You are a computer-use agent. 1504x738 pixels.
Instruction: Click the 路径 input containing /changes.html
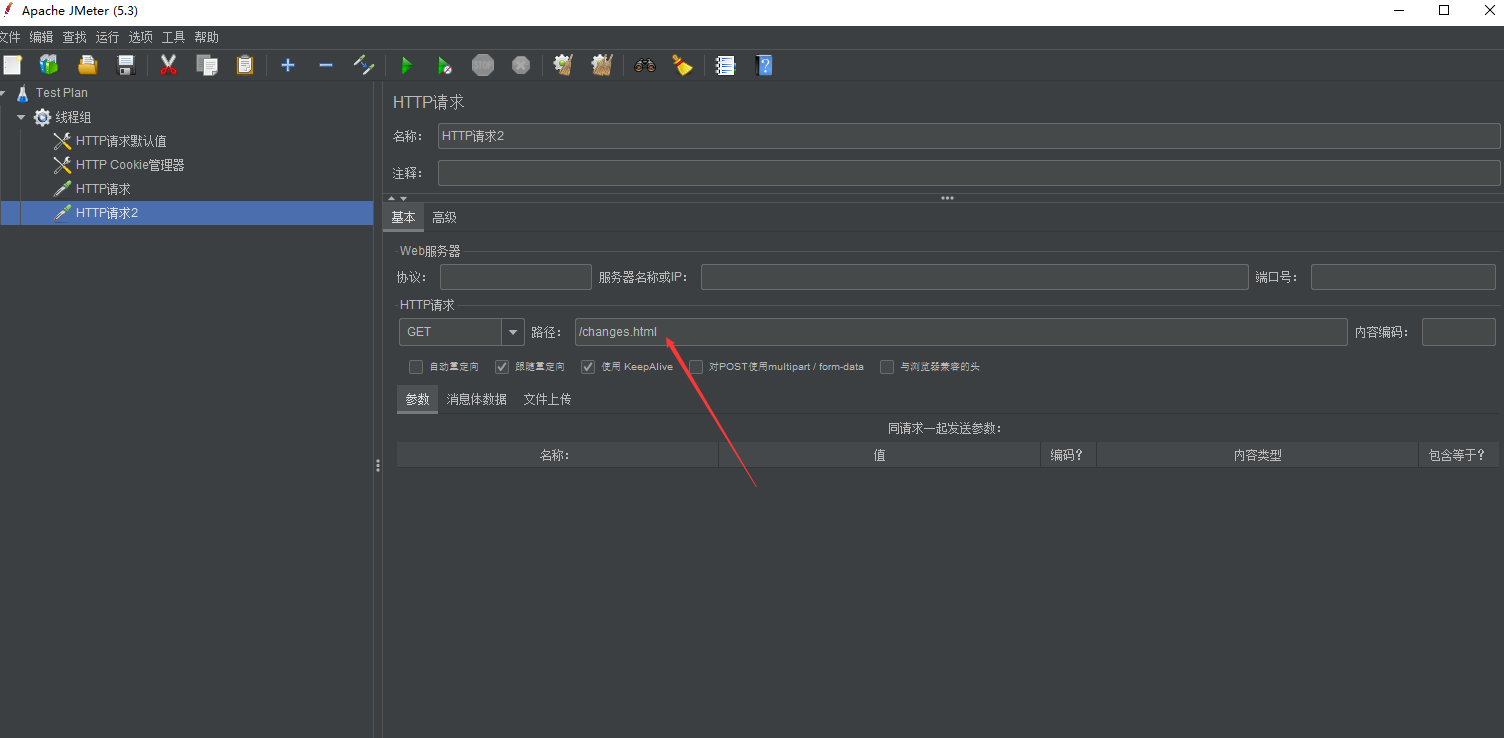click(960, 331)
